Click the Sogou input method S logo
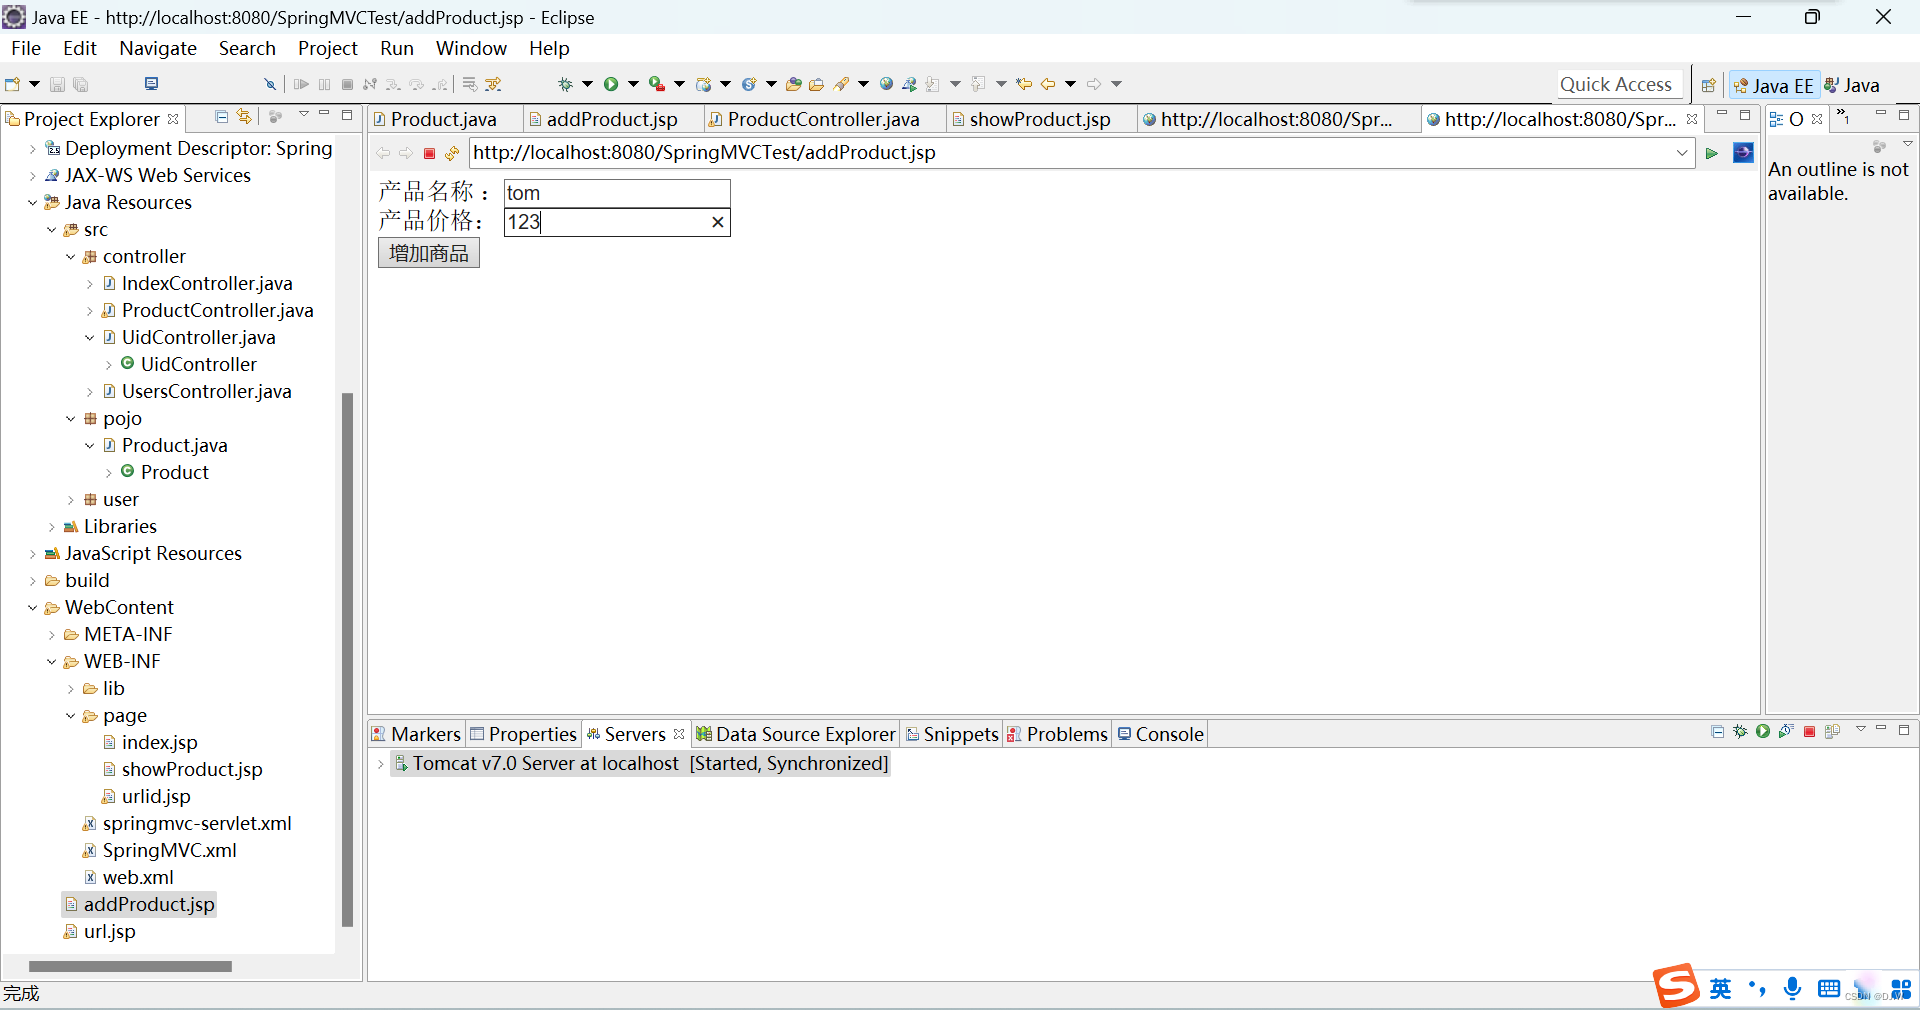This screenshot has height=1010, width=1920. tap(1675, 986)
